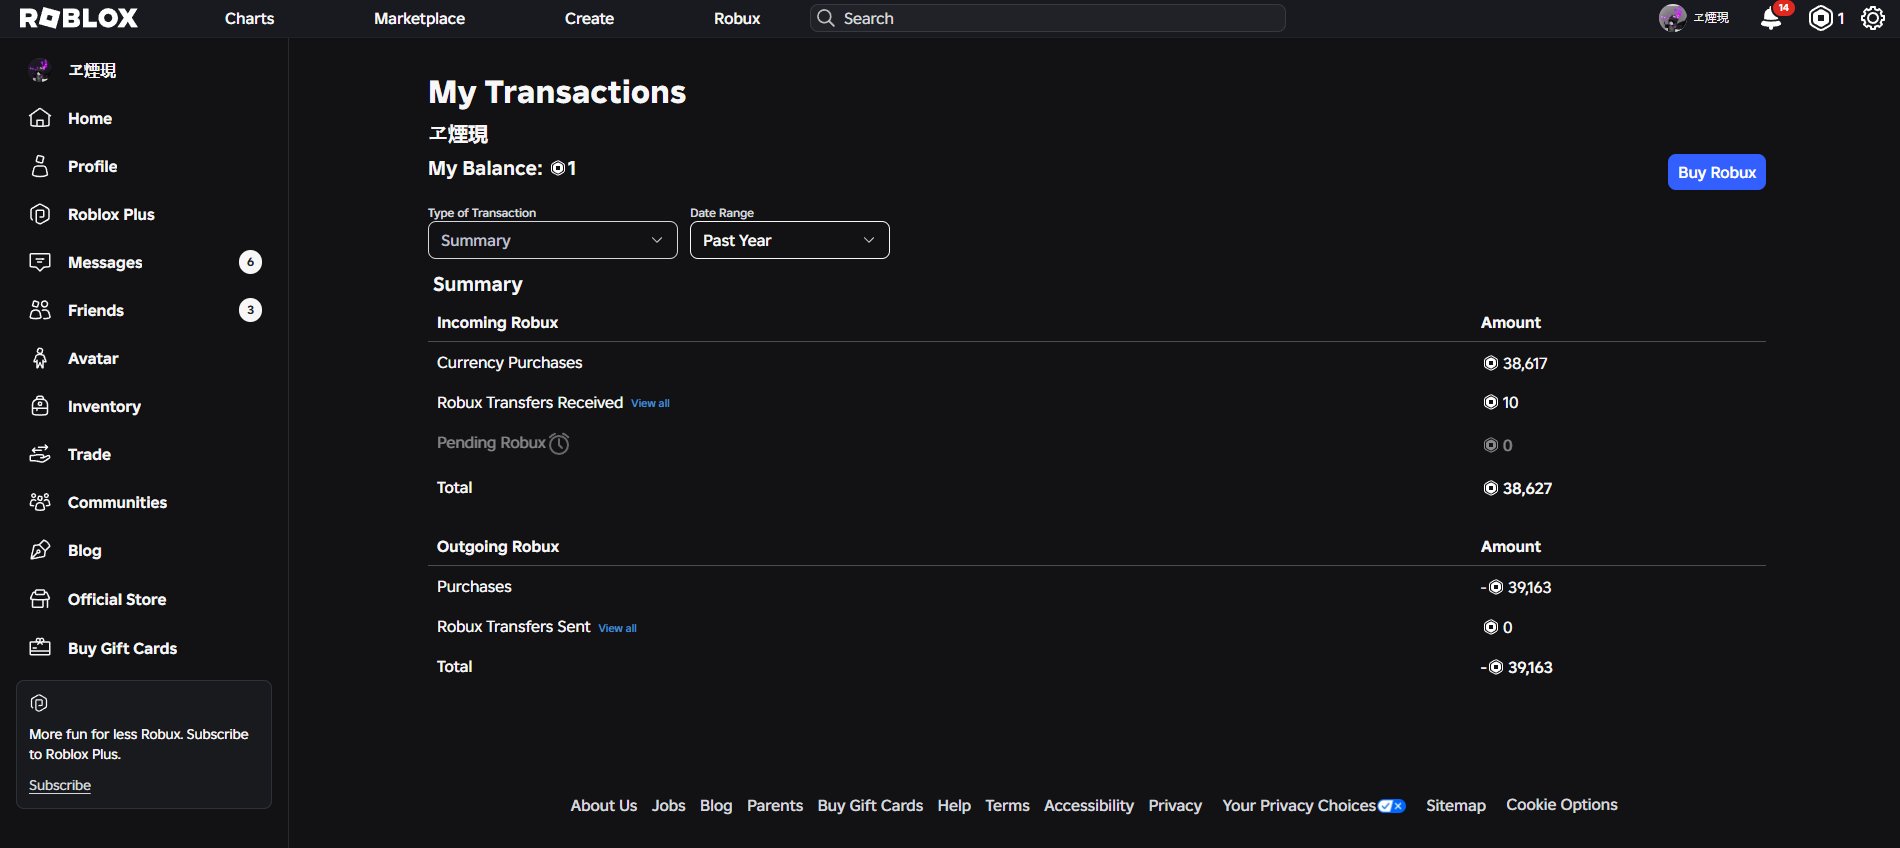Click the My Balance value
This screenshot has height=848, width=1900.
tap(563, 168)
